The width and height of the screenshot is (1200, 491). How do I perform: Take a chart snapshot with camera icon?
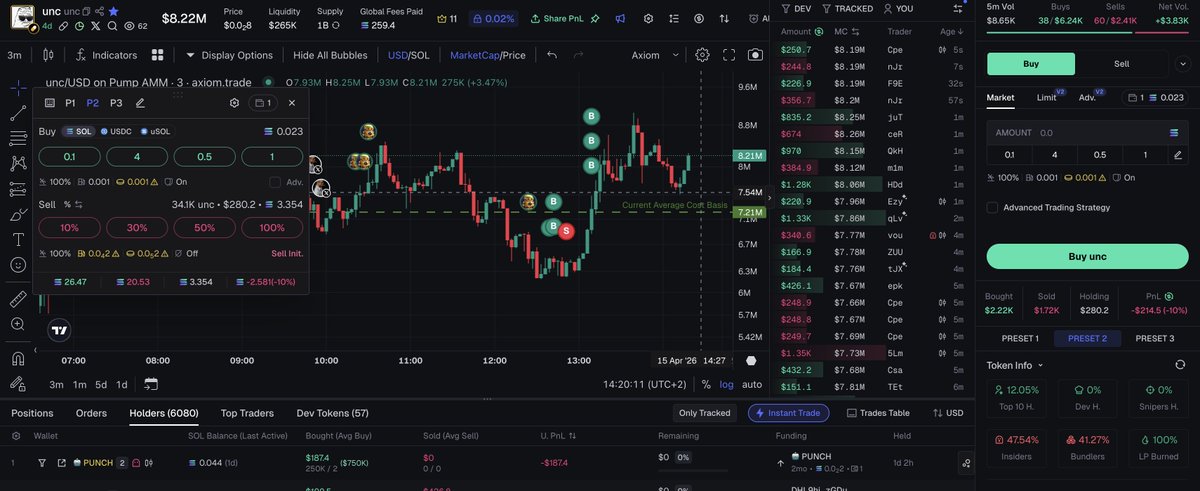(754, 55)
